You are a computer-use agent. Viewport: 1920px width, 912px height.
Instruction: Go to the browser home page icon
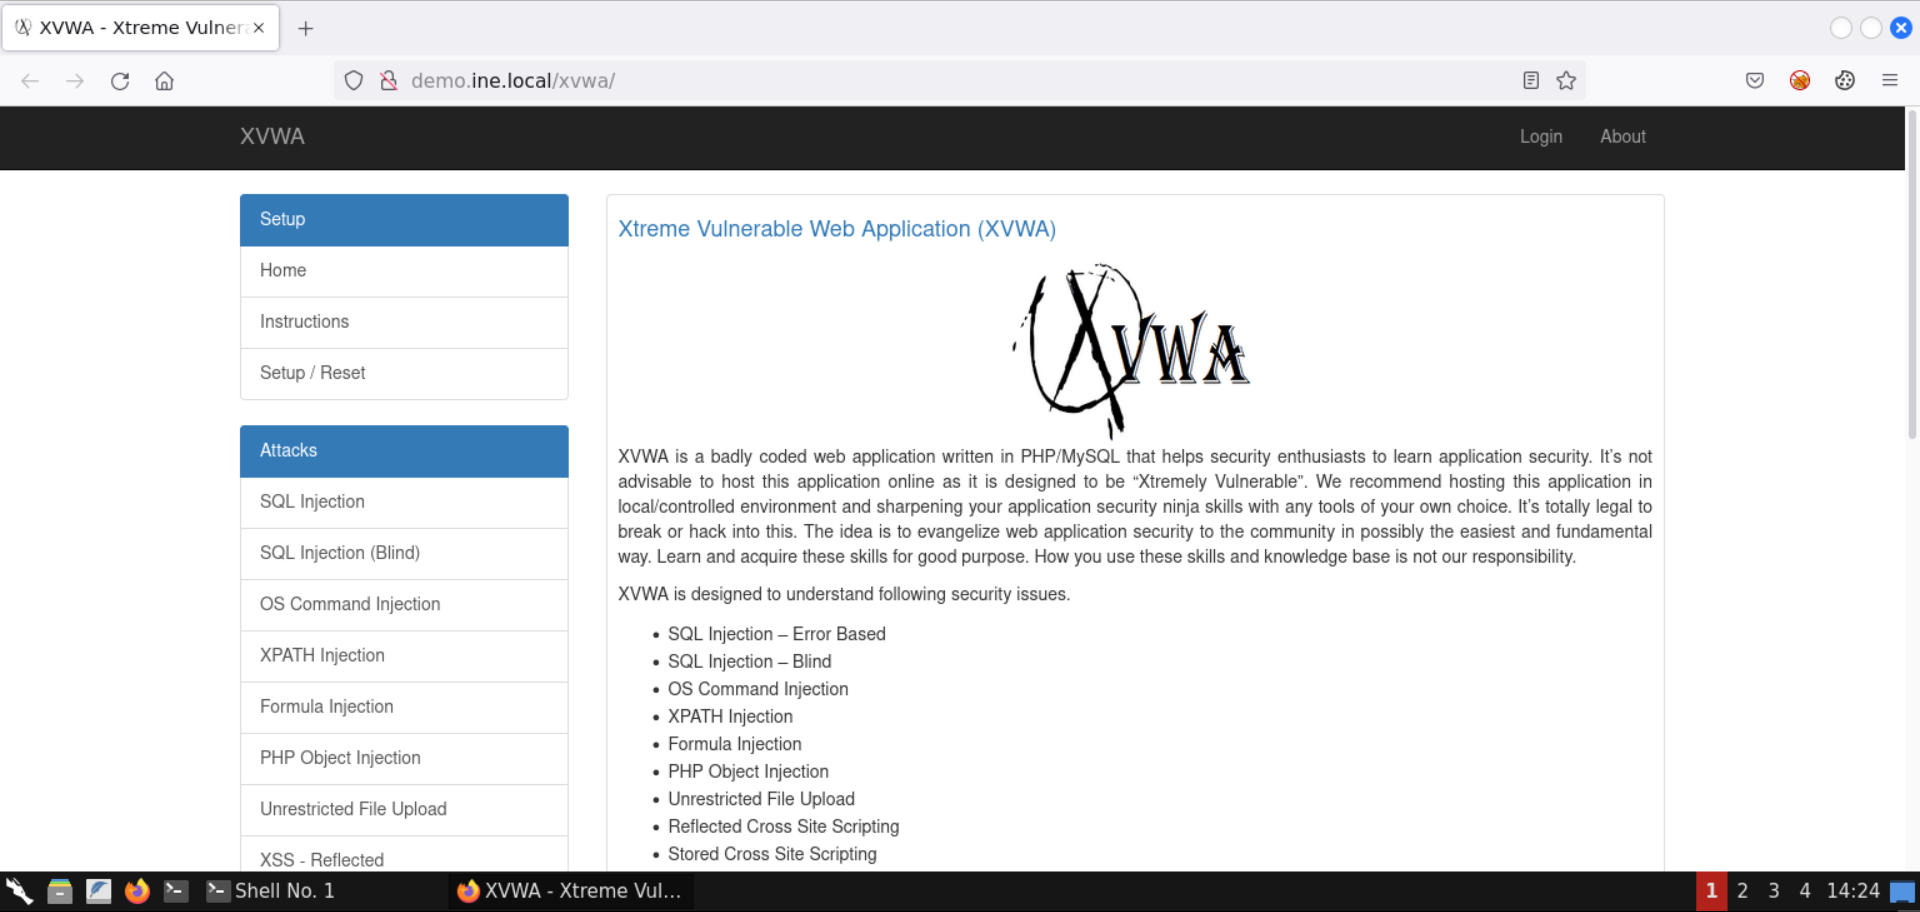click(164, 81)
